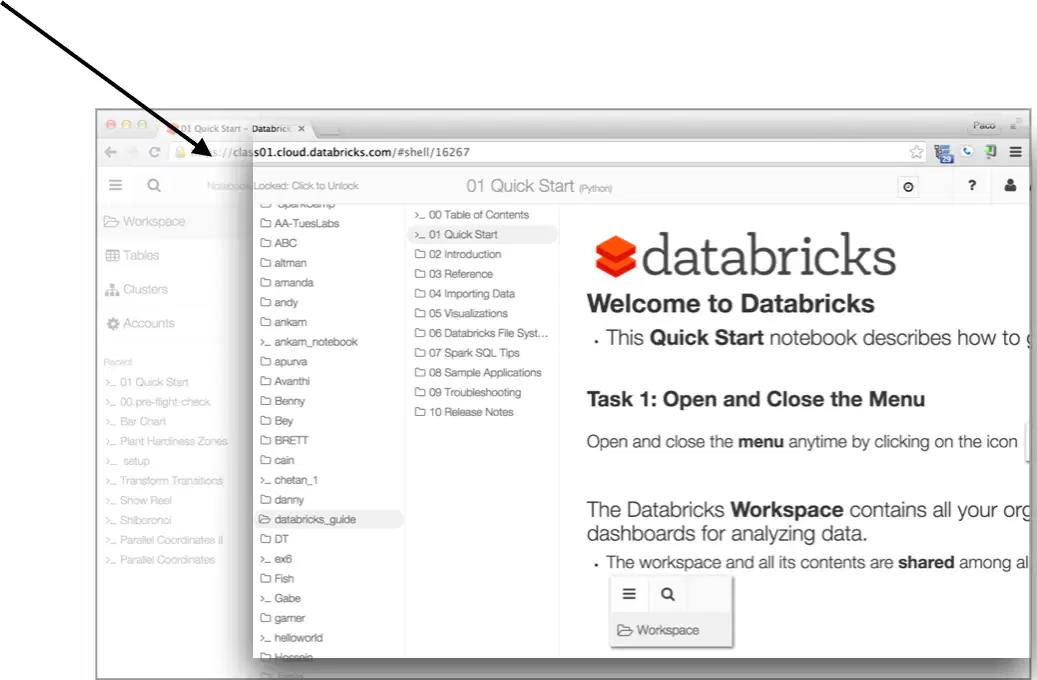Click the 01 Quick Start browser tab
The width and height of the screenshot is (1037, 680).
click(x=237, y=128)
